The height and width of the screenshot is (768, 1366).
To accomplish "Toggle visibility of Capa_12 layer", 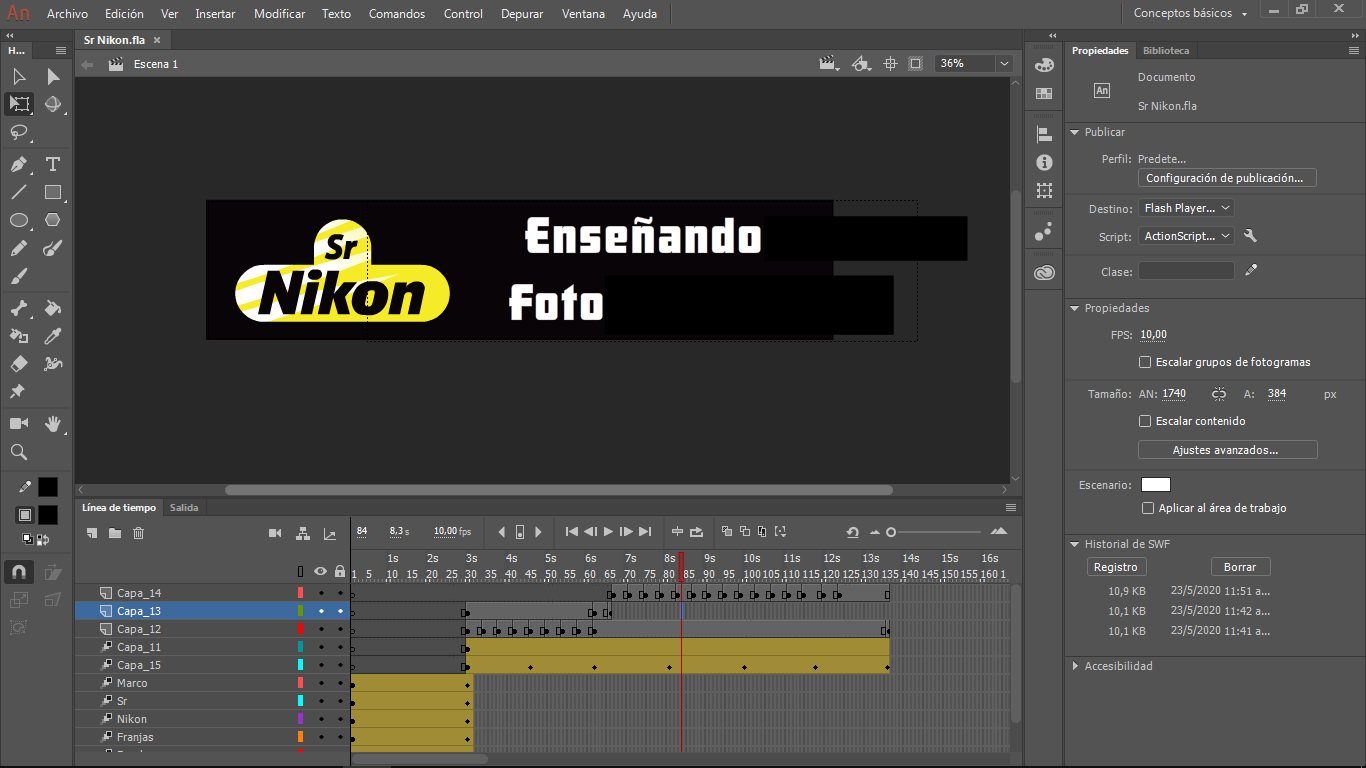I will pos(321,629).
